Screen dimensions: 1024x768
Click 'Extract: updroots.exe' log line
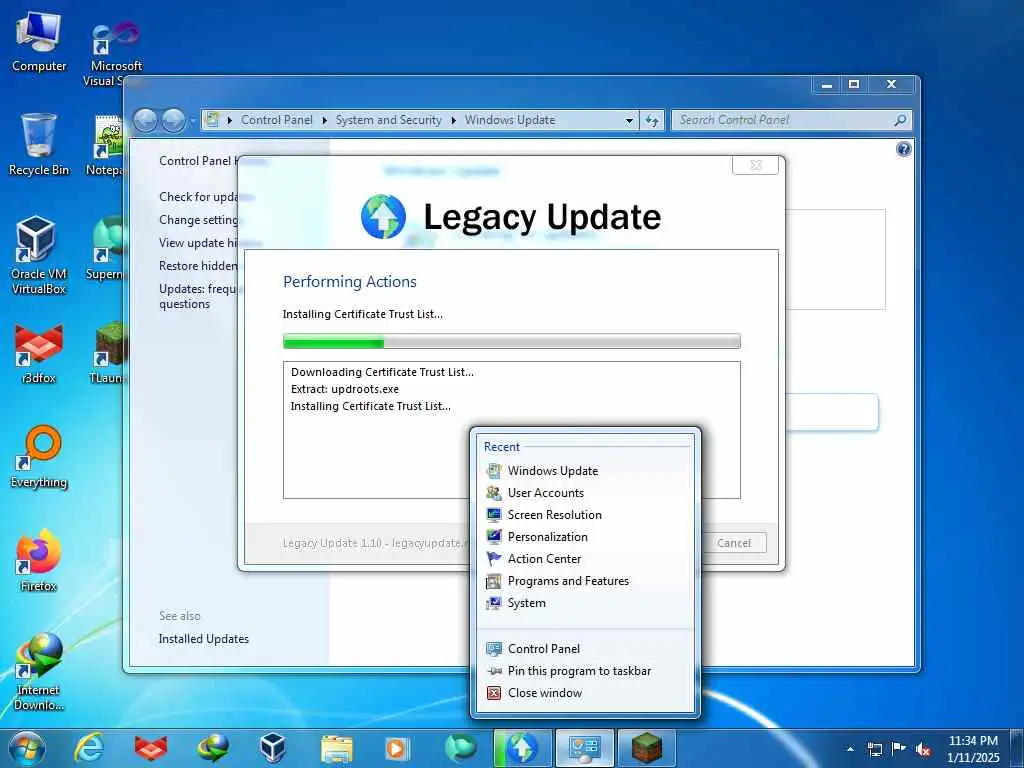(345, 389)
